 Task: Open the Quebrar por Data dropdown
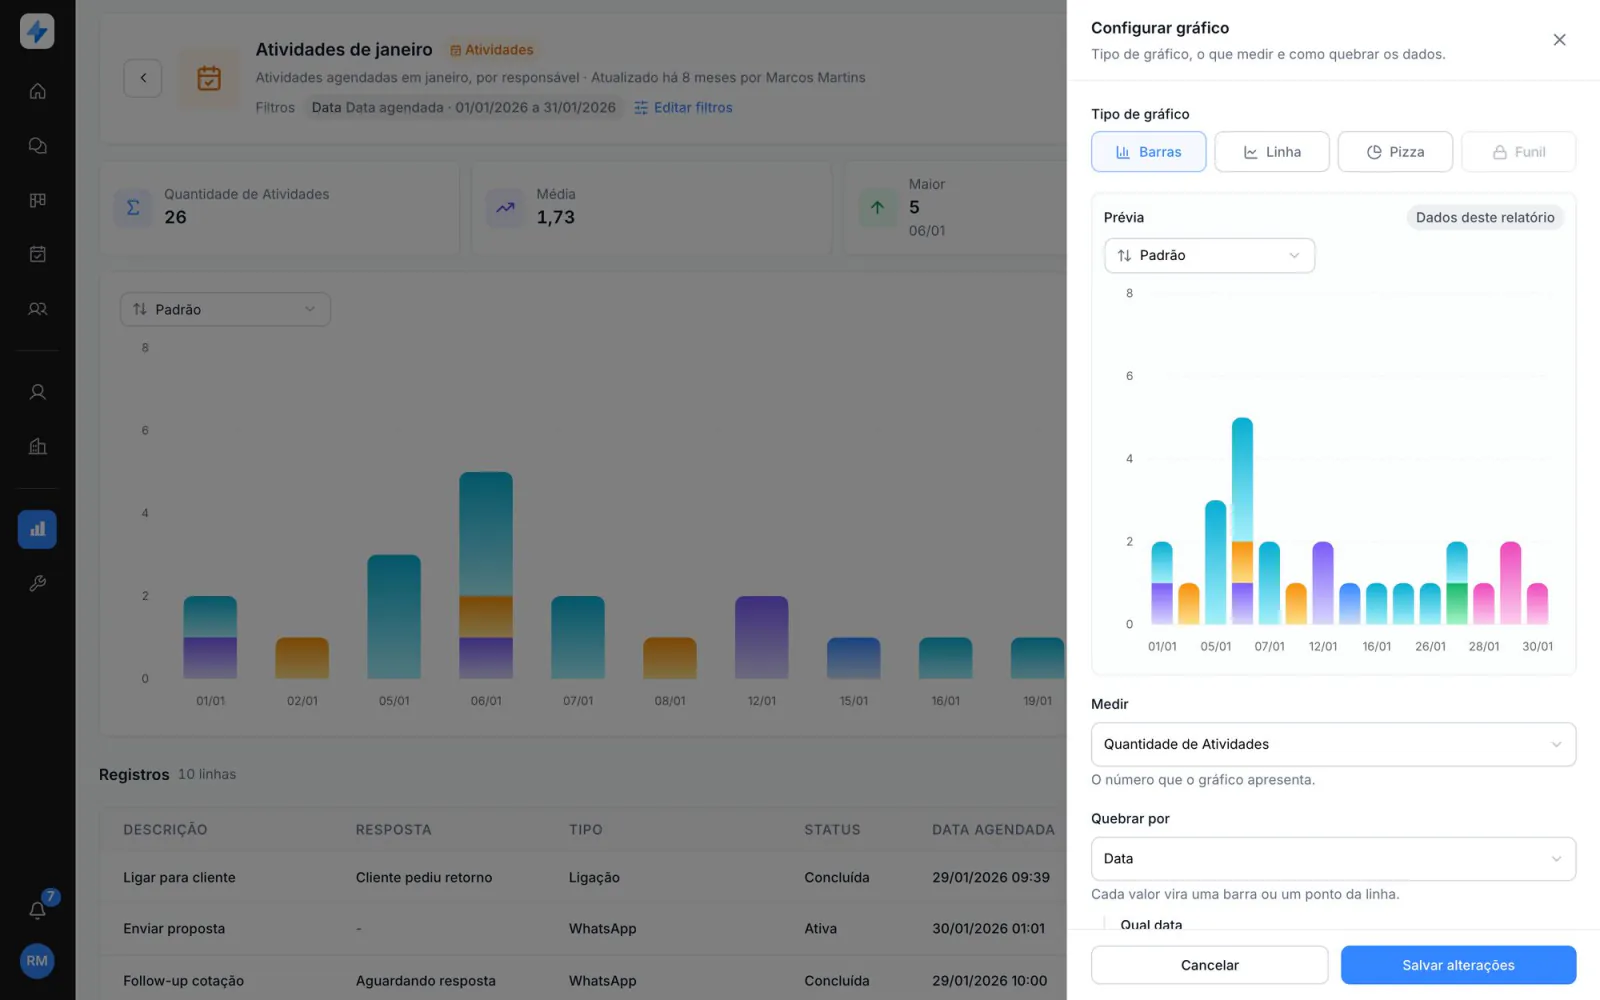(x=1333, y=859)
